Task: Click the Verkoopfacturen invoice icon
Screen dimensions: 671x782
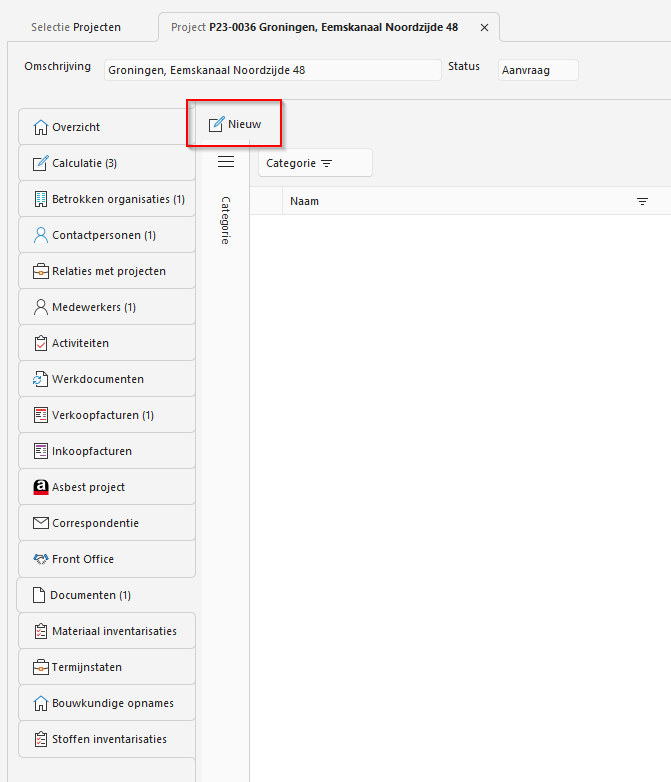Action: (x=40, y=415)
